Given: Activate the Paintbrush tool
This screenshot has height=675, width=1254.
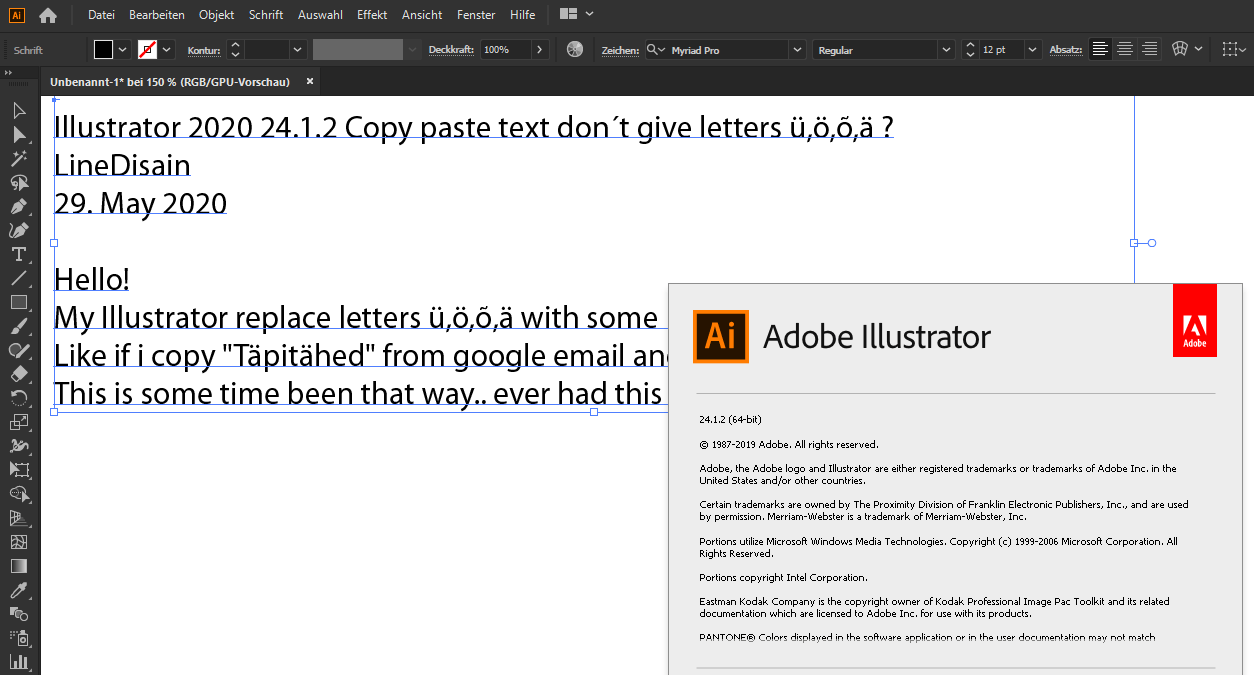Looking at the screenshot, I should pyautogui.click(x=18, y=326).
